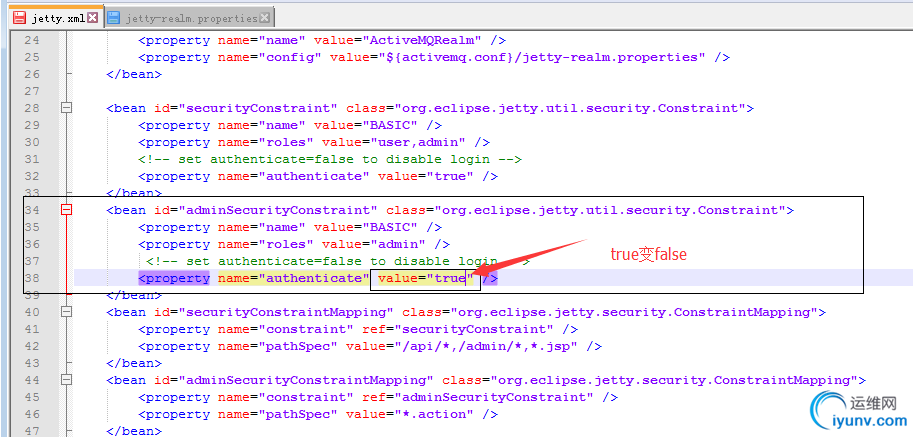Click value="true" on line 32
The image size is (913, 437).
pyautogui.click(x=426, y=176)
